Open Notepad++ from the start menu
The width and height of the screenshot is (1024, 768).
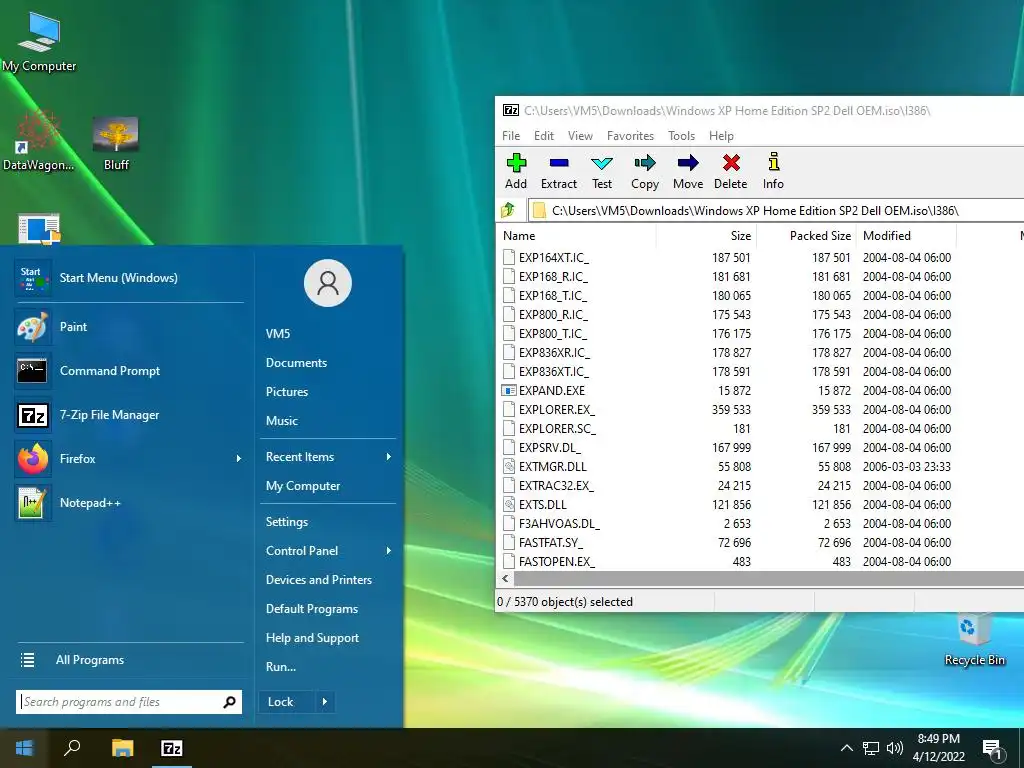(129, 503)
